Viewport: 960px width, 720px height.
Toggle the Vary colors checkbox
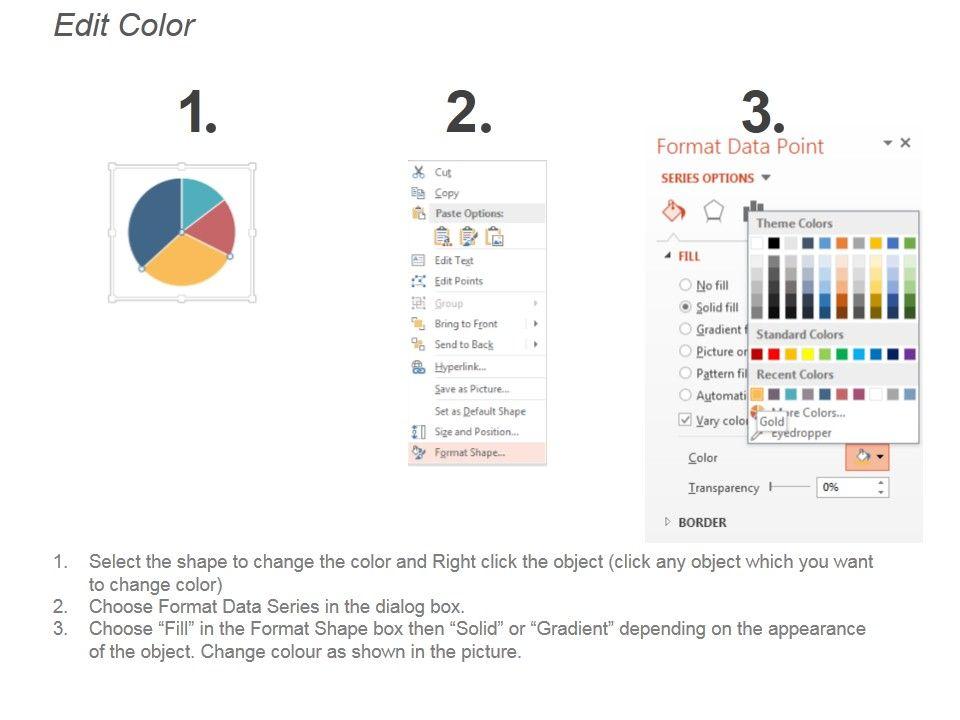point(685,420)
